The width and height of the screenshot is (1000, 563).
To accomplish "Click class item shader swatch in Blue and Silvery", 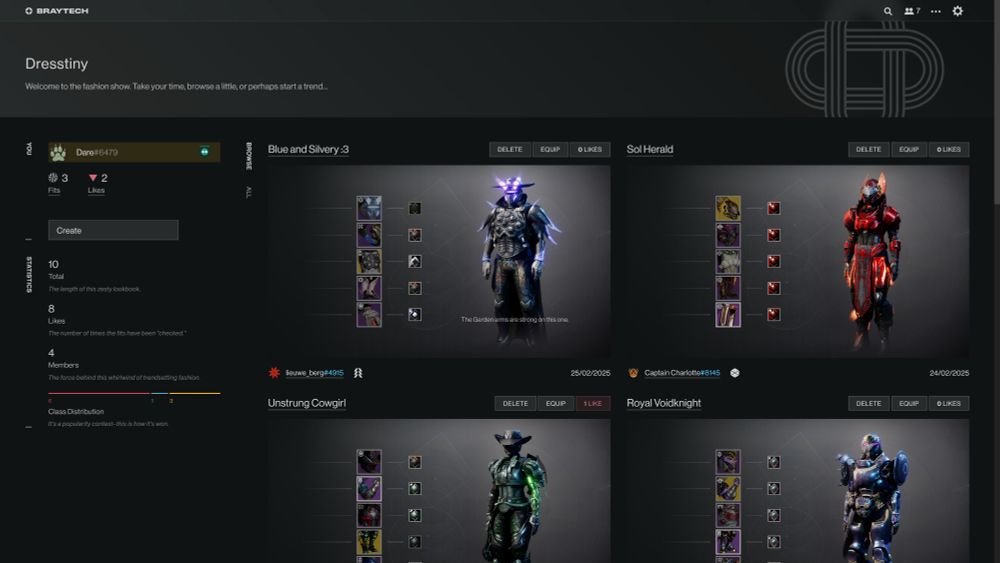I will tap(415, 314).
